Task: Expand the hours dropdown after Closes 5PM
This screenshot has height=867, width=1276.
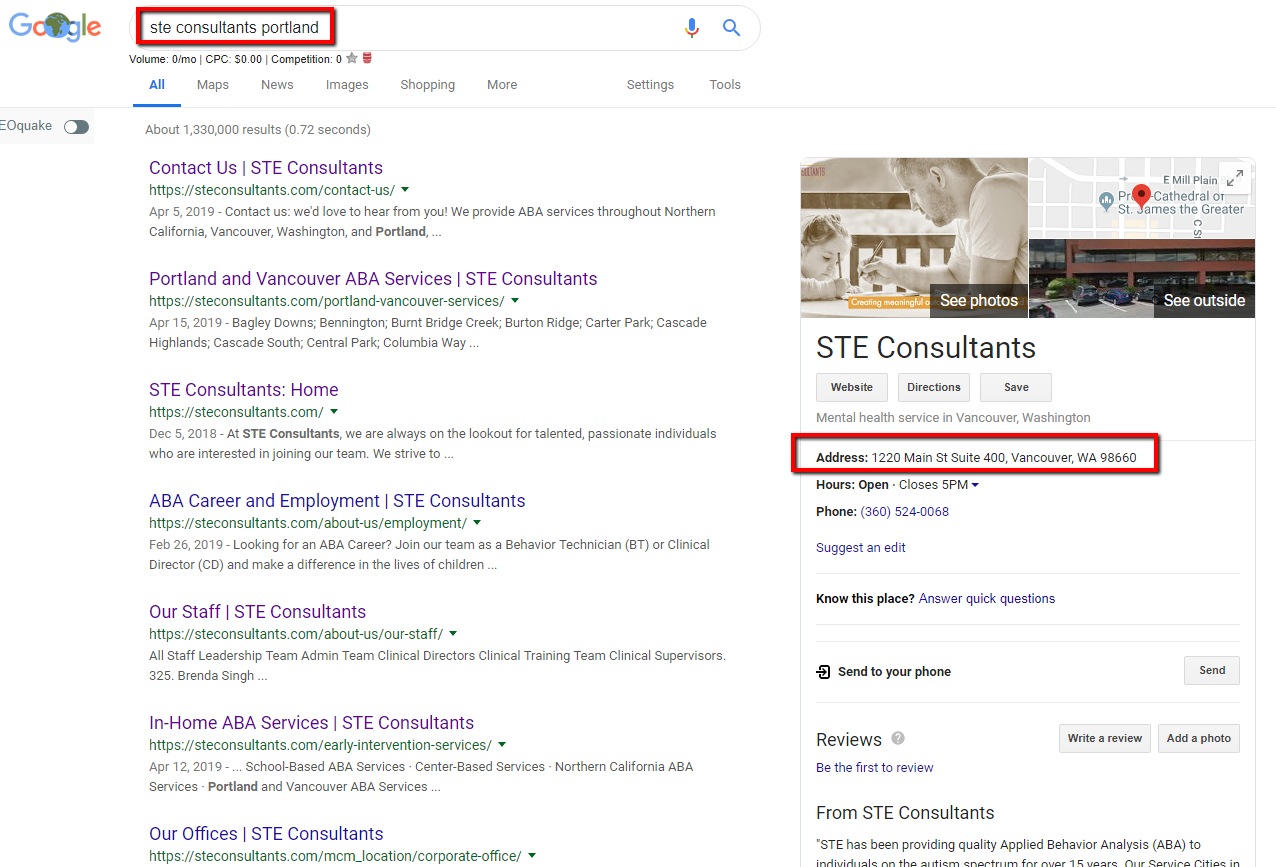Action: [975, 485]
